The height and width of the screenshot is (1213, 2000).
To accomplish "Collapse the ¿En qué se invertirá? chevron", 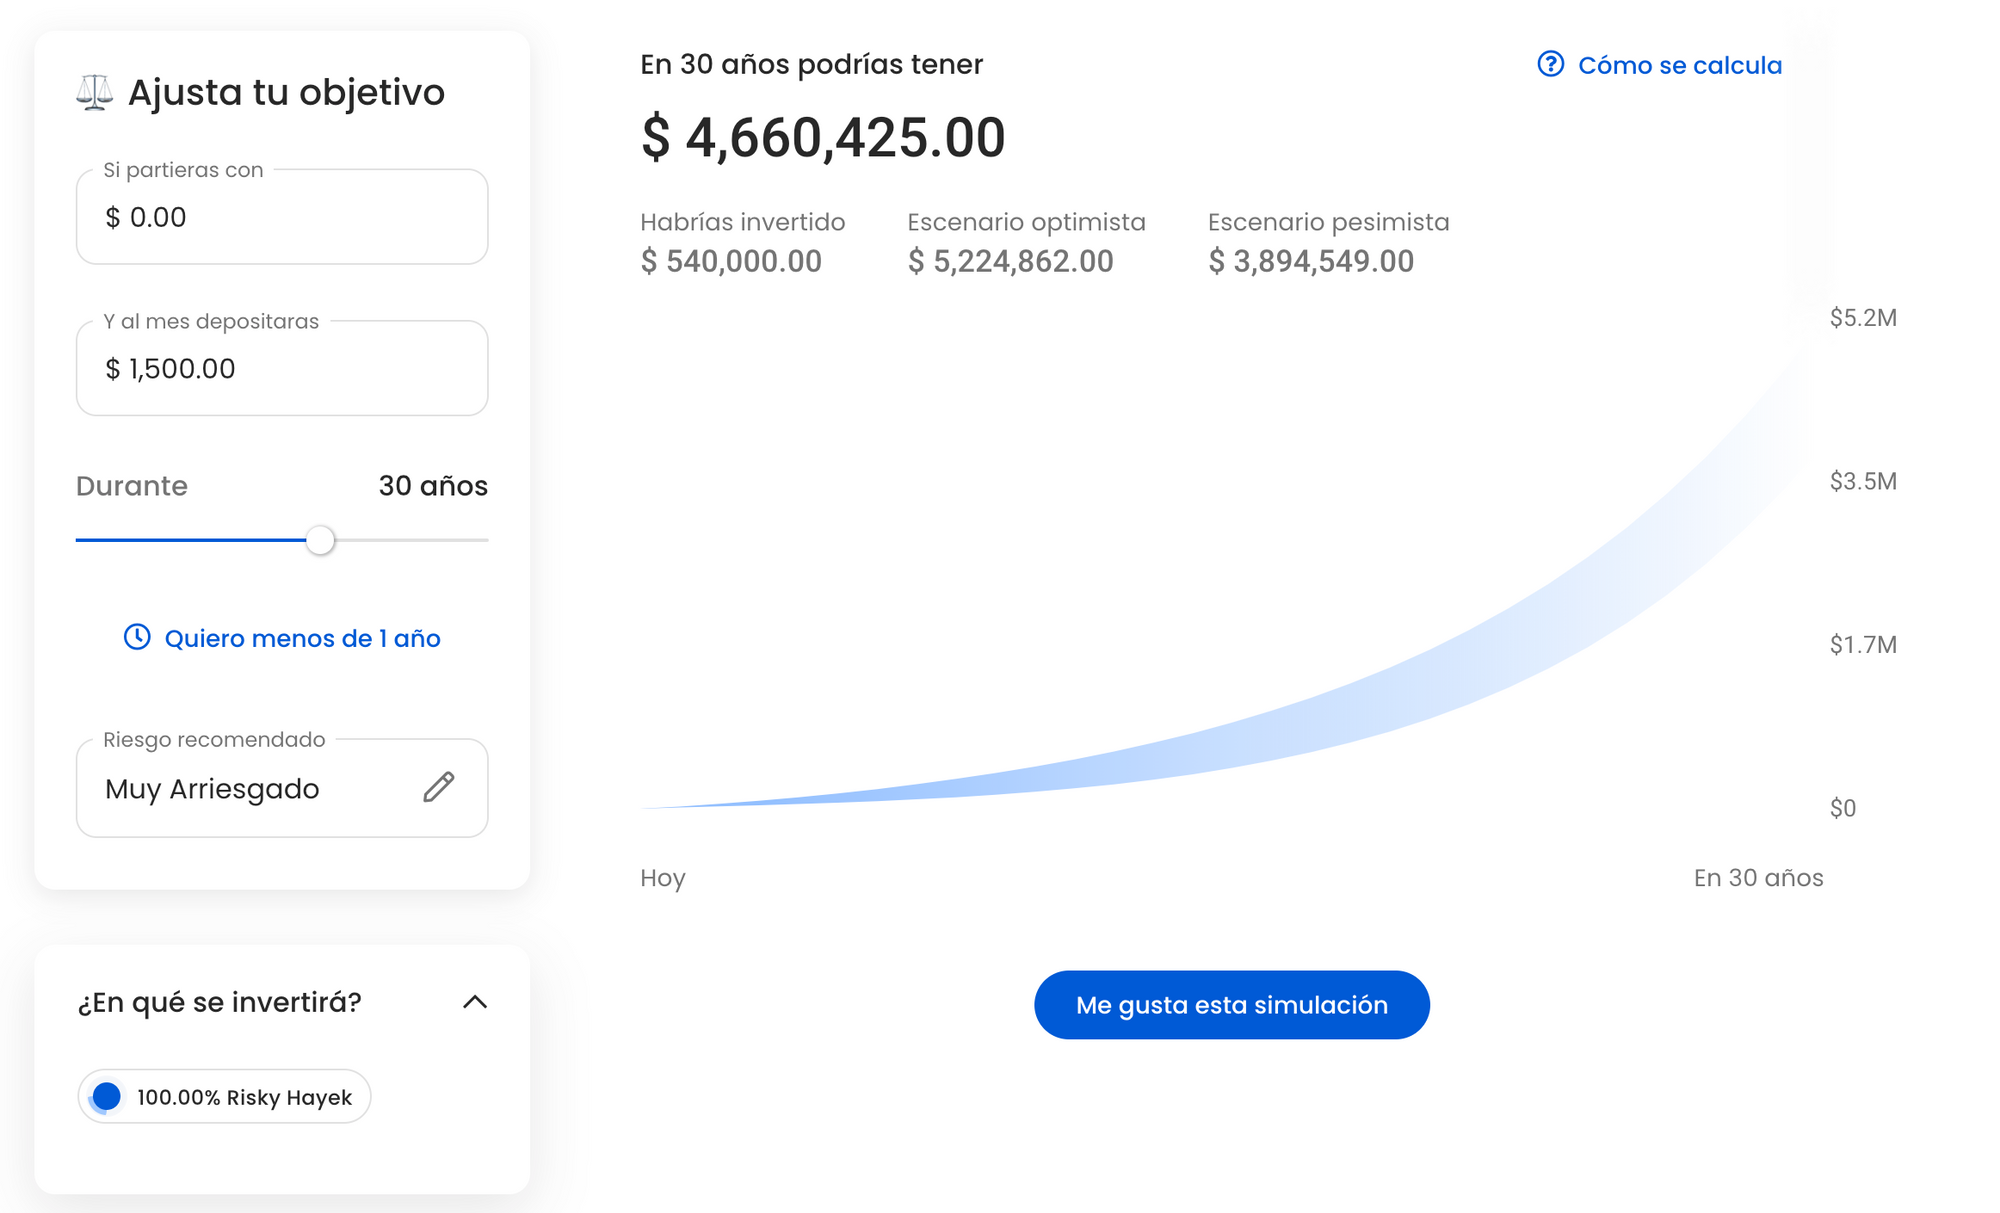I will tap(475, 1002).
